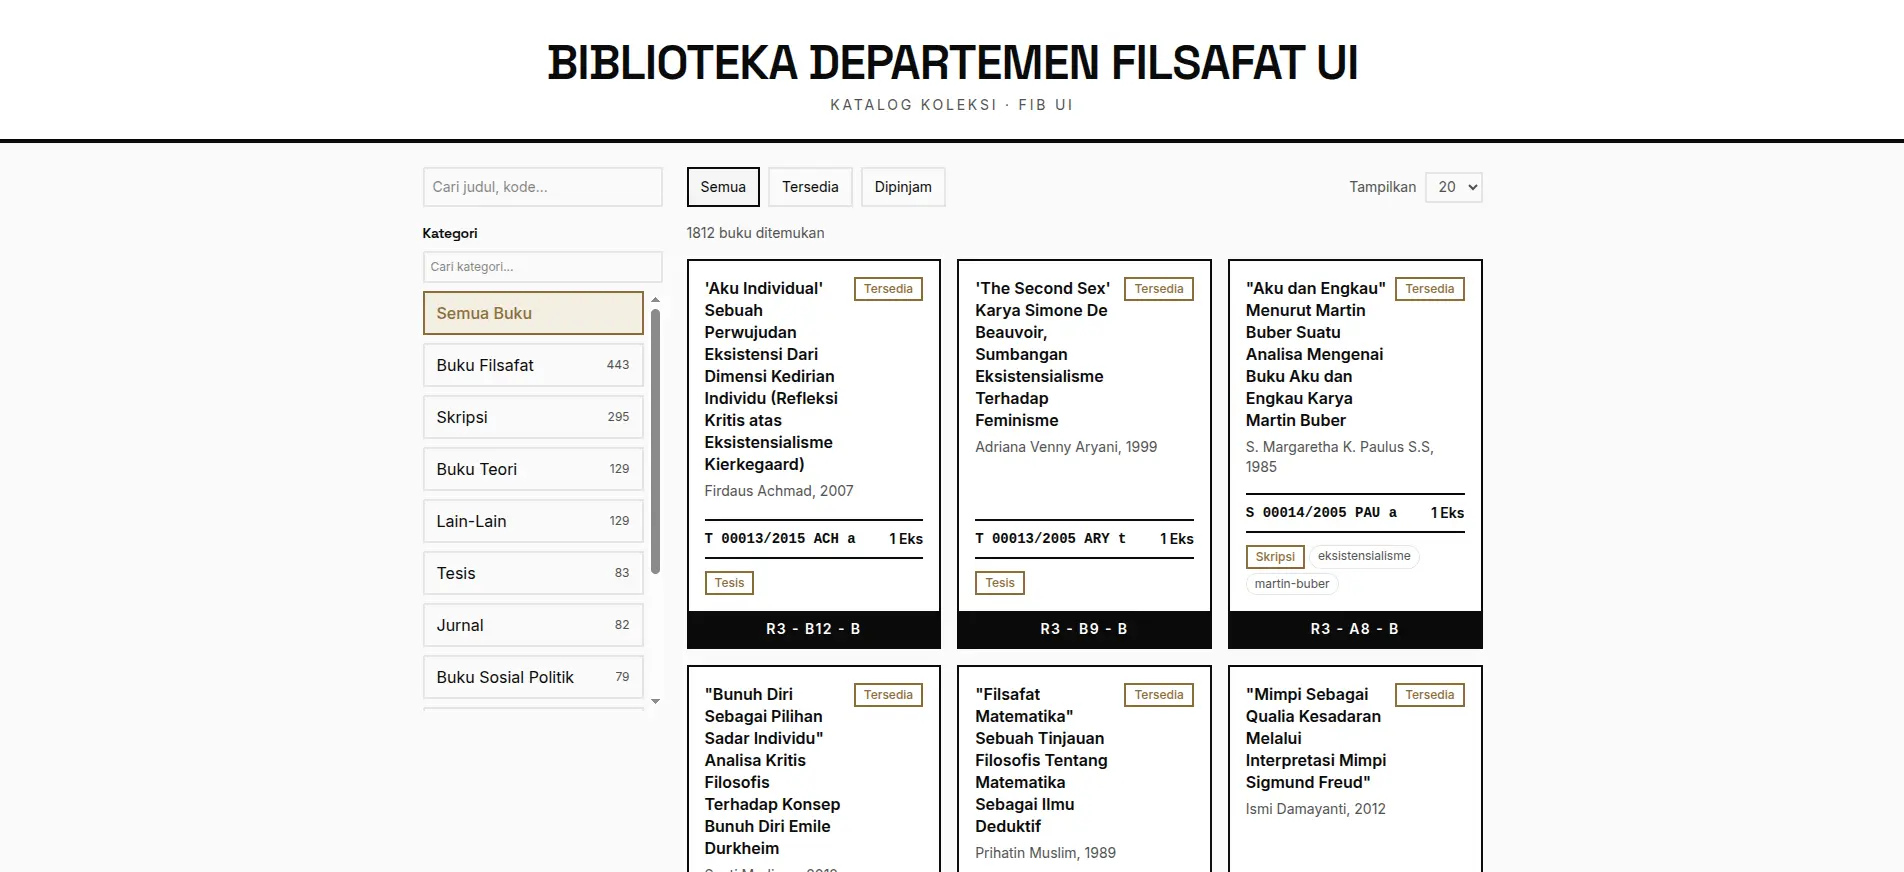1904x872 pixels.
Task: Choose the Skripsi category
Action: click(533, 417)
